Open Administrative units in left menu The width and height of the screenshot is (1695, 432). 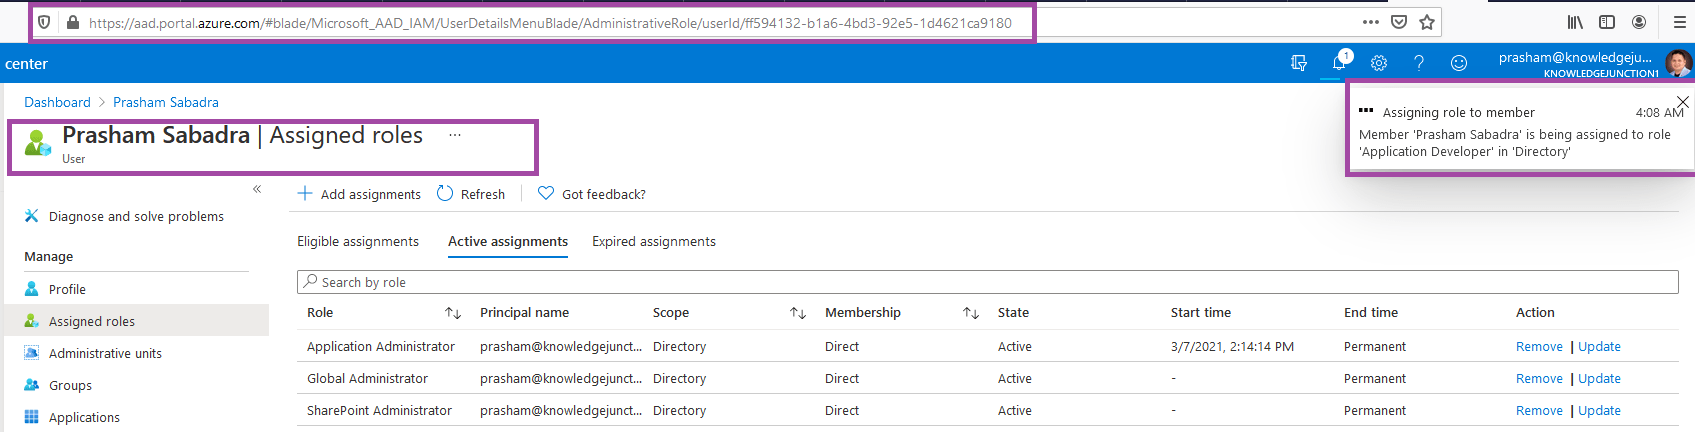pos(105,353)
